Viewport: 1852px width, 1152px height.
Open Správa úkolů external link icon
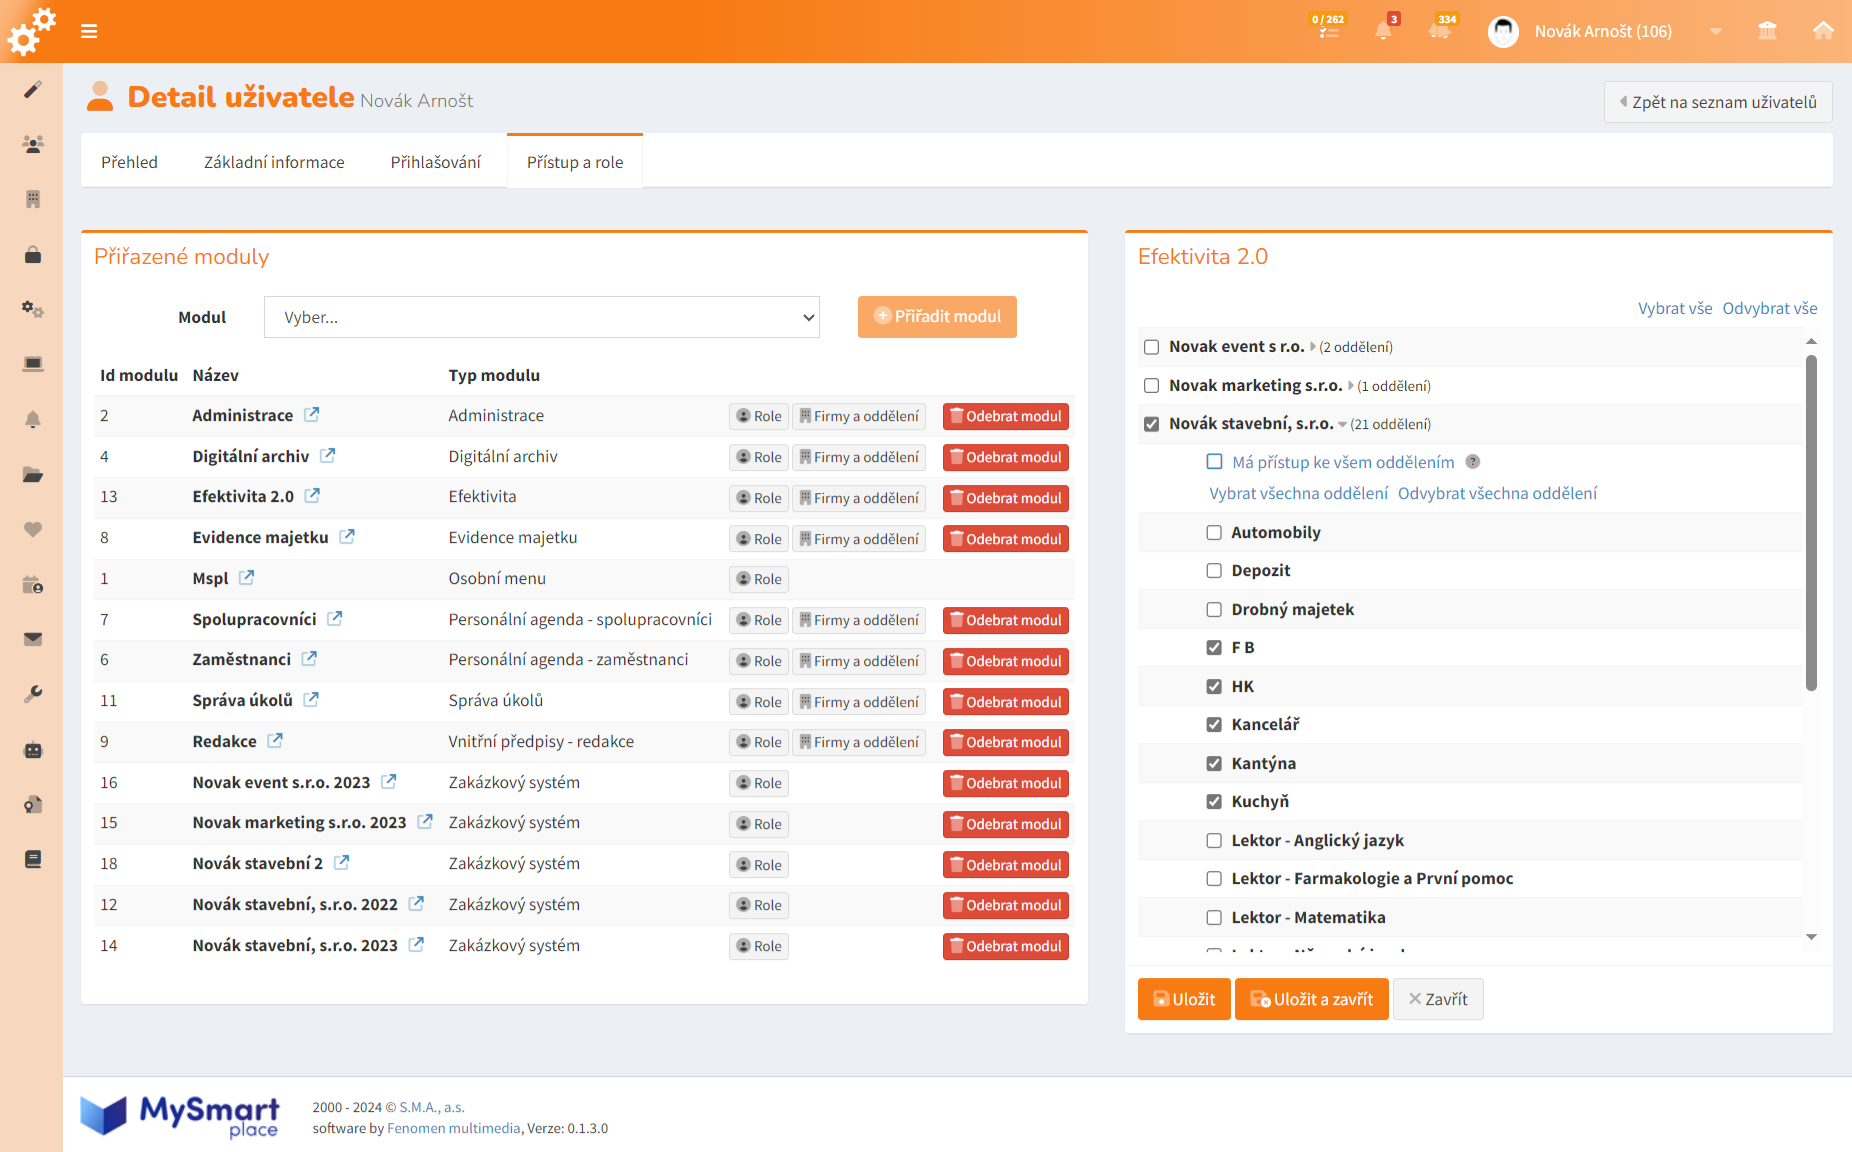[311, 699]
